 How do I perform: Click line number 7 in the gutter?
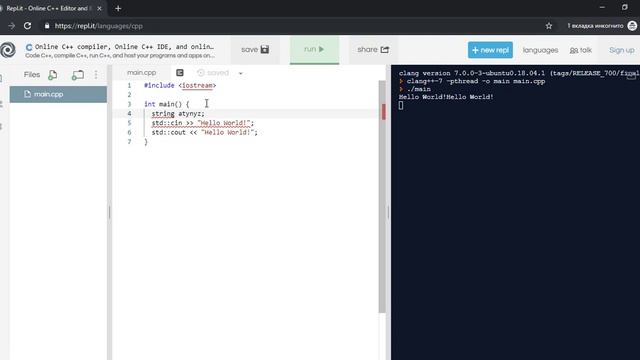[129, 142]
